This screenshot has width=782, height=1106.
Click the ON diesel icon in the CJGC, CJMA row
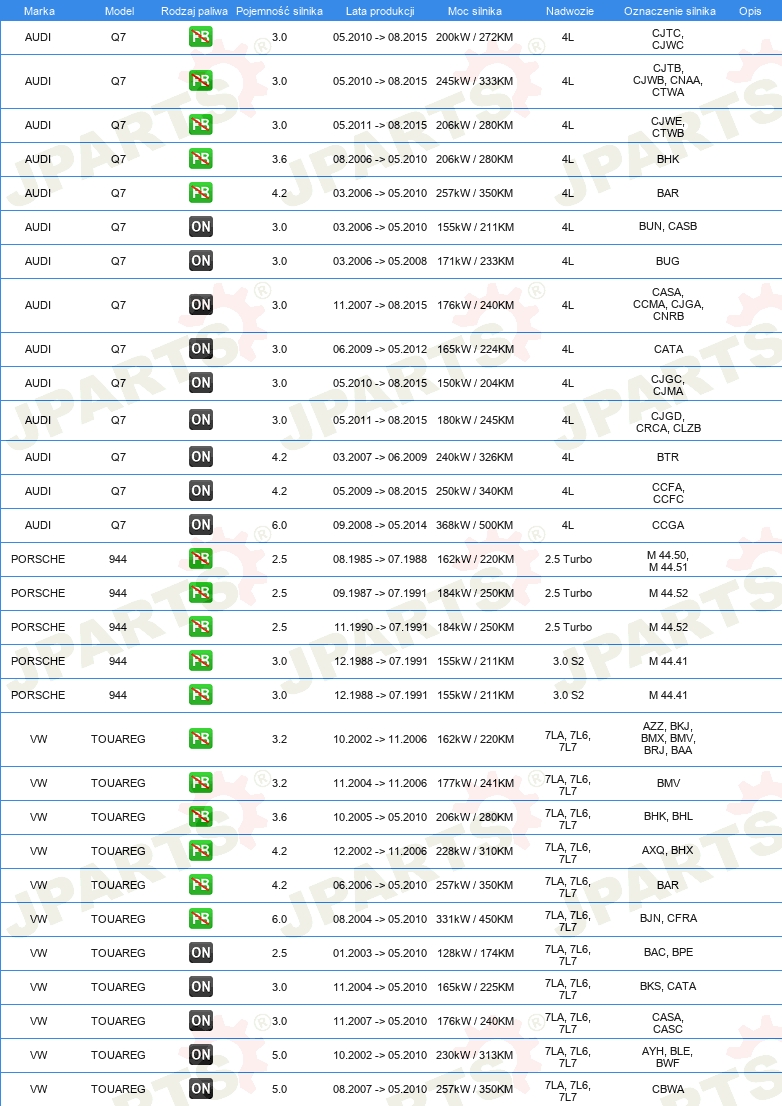201,382
